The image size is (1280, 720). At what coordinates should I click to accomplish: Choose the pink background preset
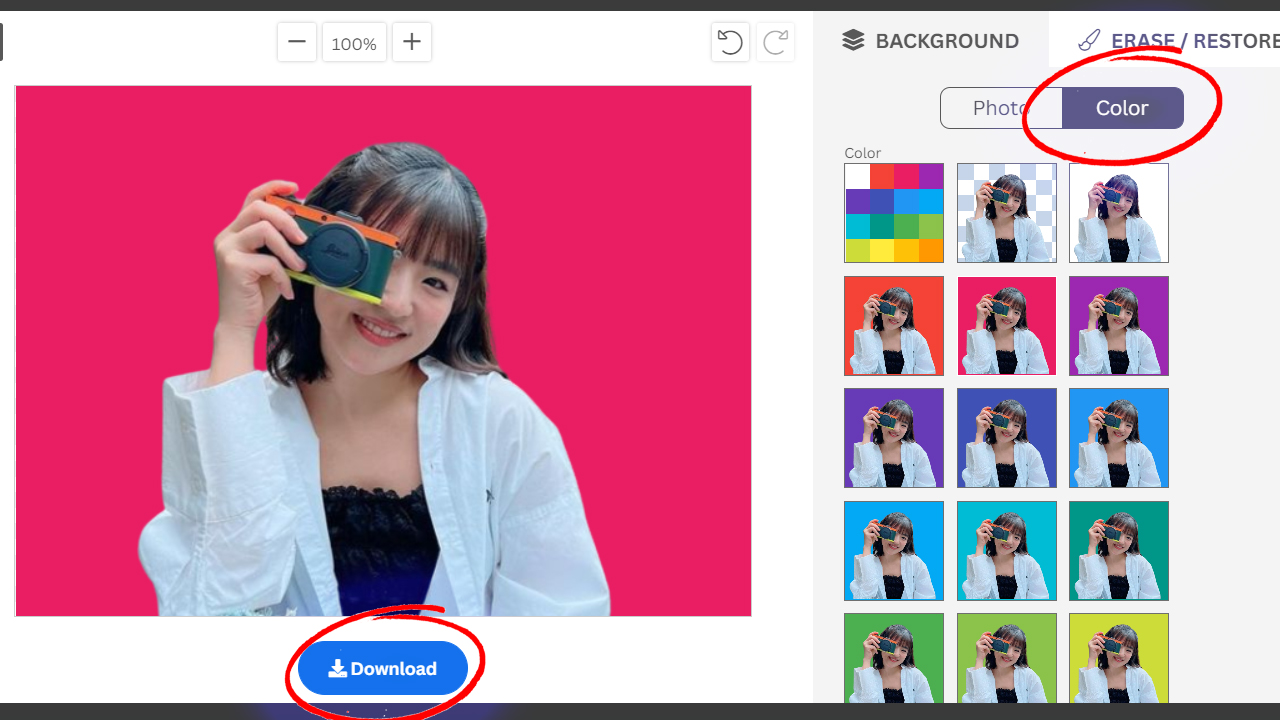pyautogui.click(x=1006, y=326)
